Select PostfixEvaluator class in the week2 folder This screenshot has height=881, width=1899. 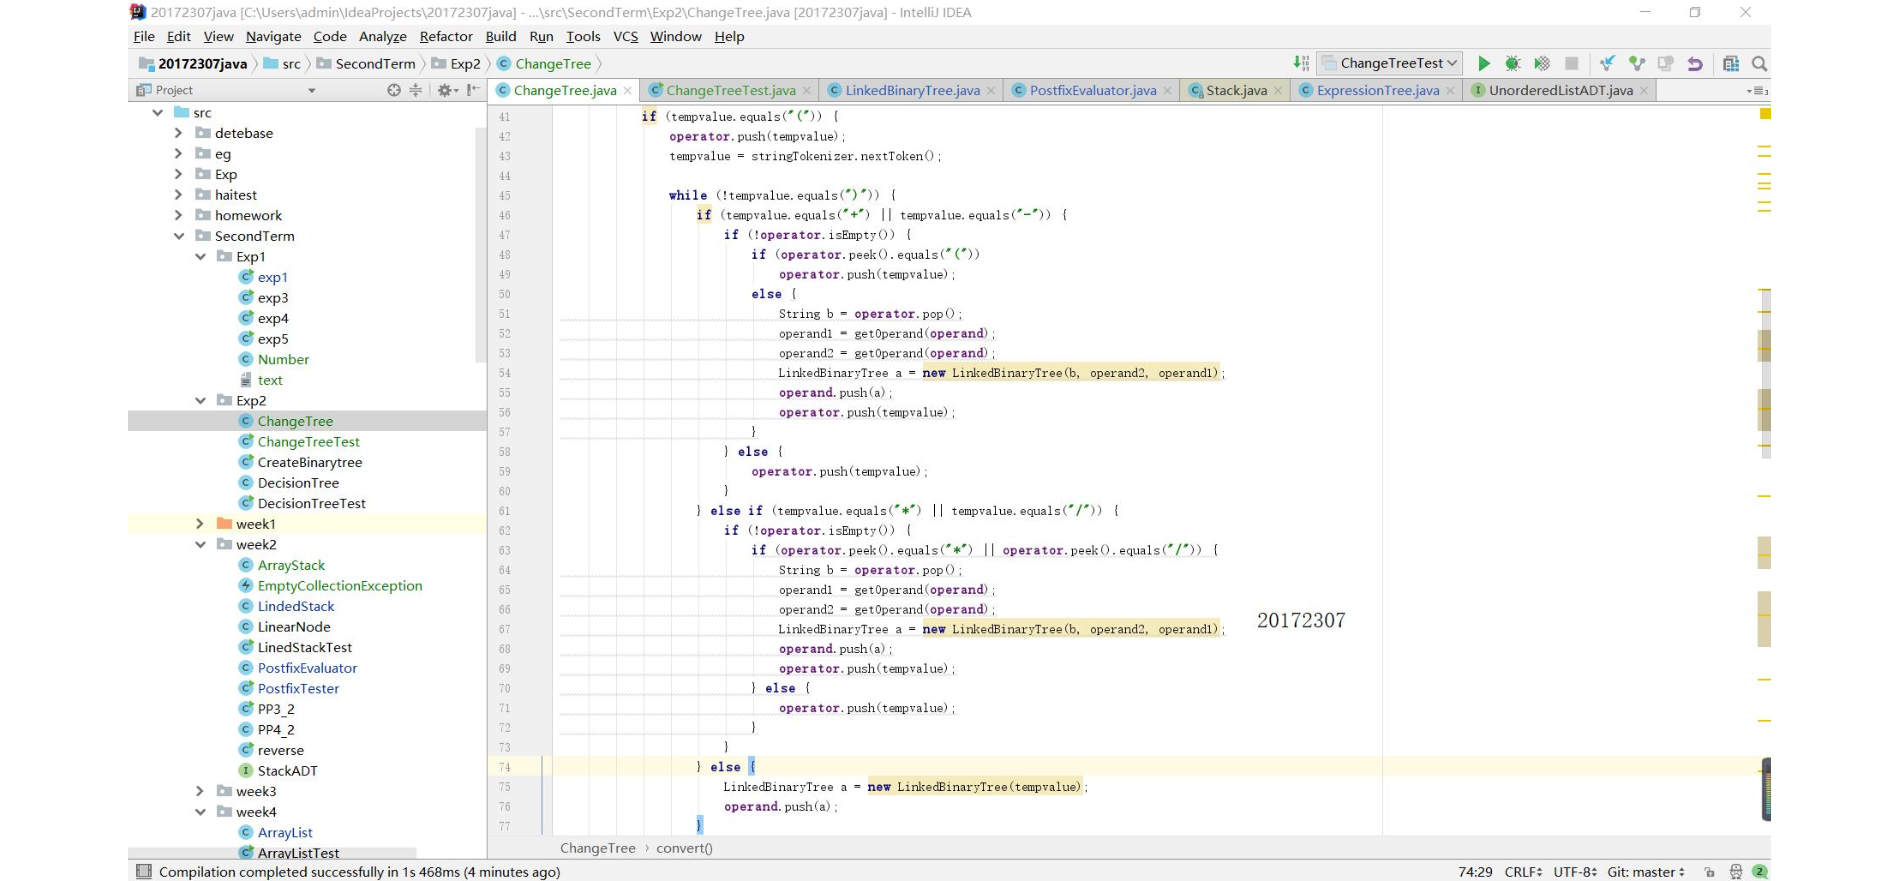[307, 668]
